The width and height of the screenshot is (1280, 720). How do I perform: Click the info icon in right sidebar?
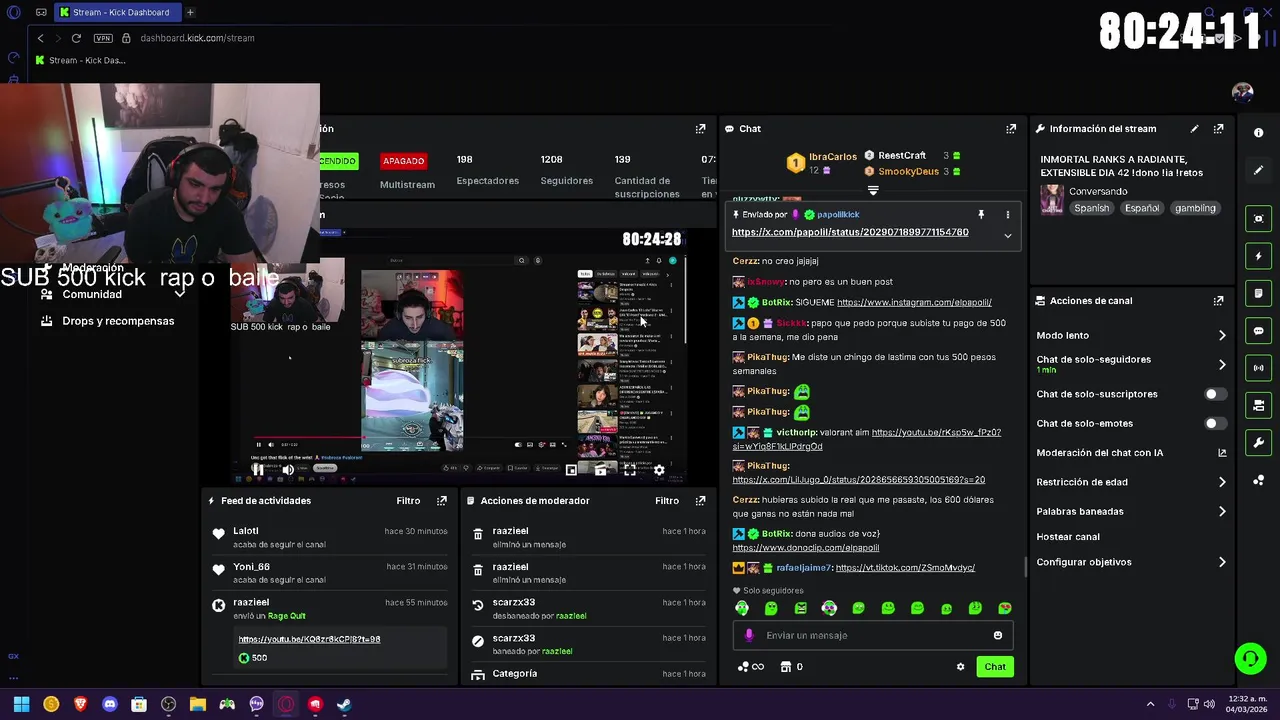(x=1258, y=133)
